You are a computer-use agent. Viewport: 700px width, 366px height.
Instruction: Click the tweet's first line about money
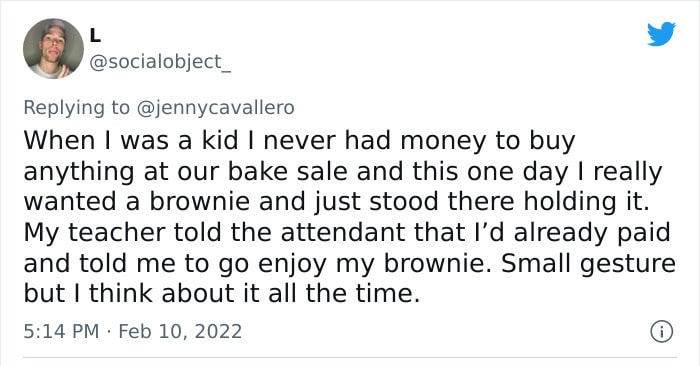click(x=299, y=141)
